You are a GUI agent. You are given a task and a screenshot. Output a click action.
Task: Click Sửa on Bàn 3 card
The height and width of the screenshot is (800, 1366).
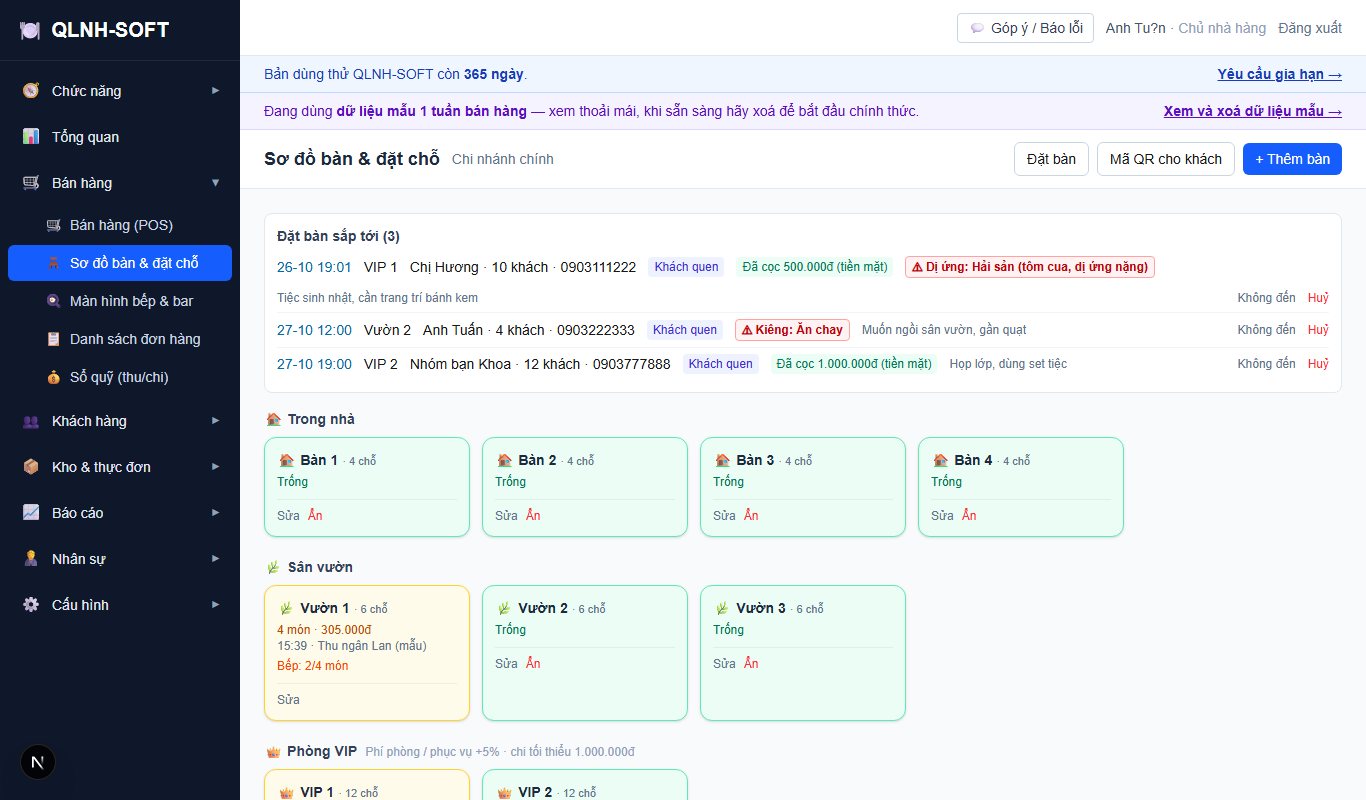725,516
